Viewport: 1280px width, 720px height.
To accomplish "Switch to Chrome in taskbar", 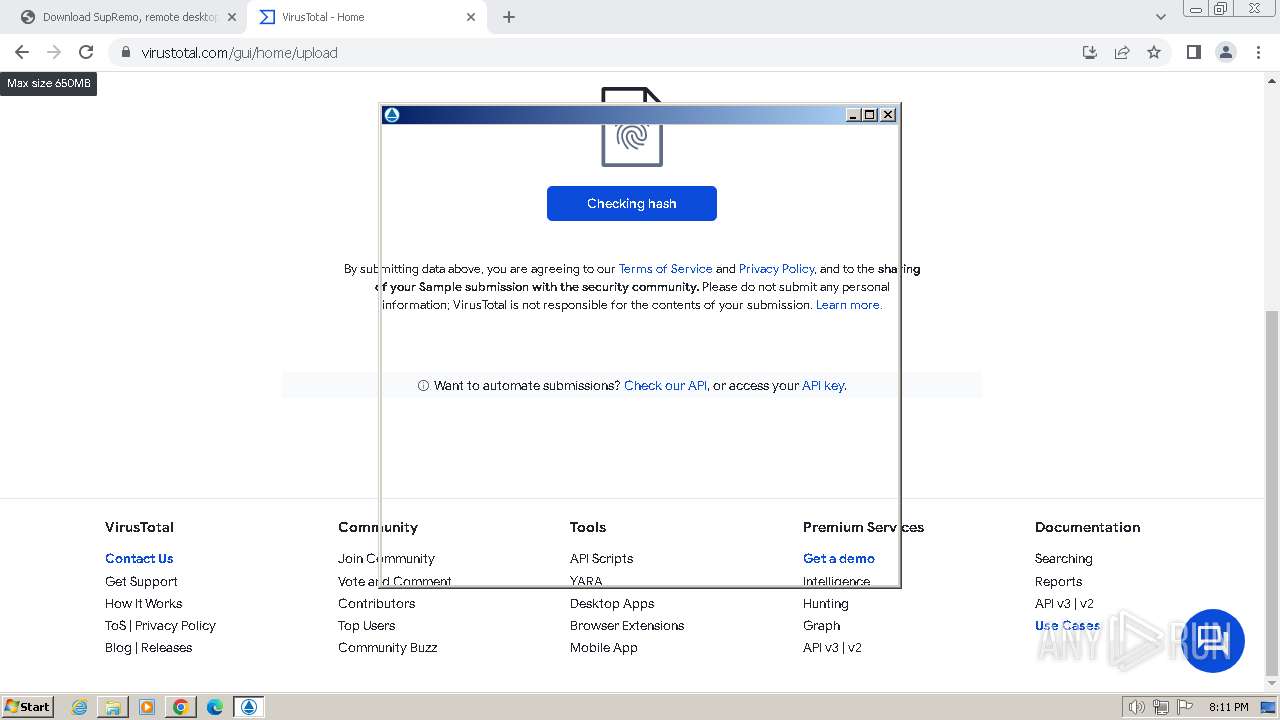I will click(181, 707).
